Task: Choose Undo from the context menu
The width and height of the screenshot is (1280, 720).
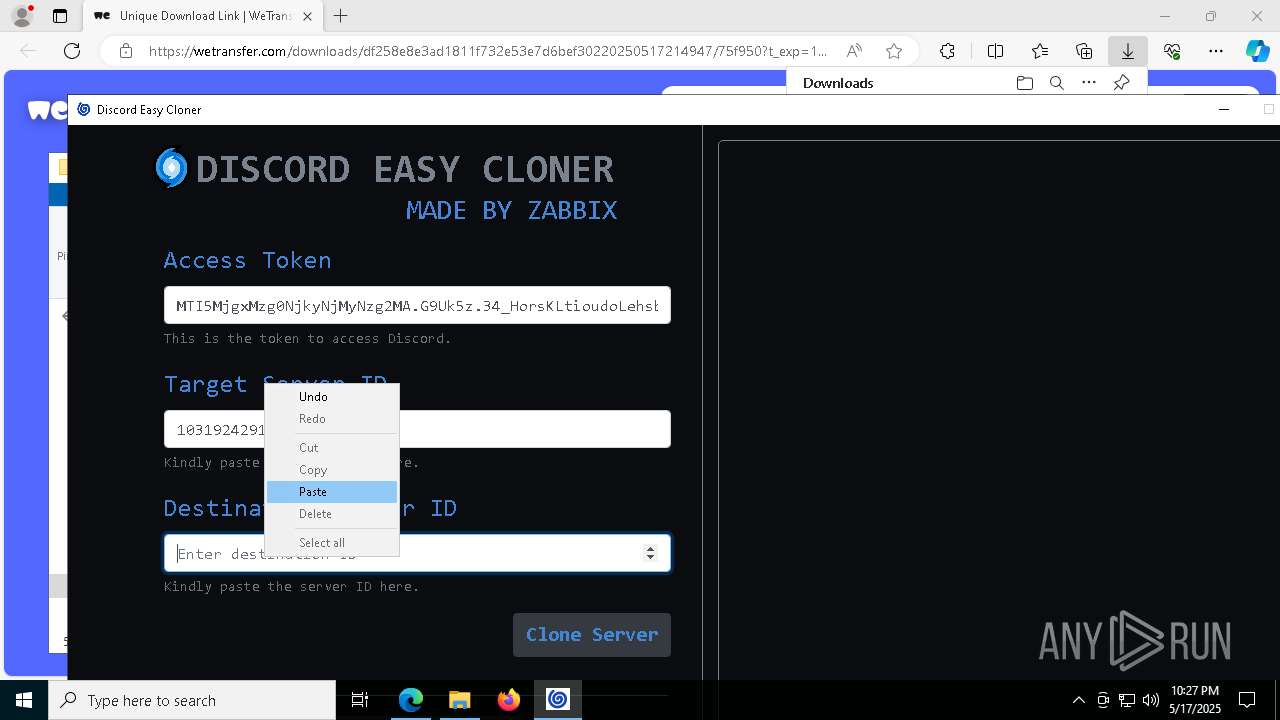Action: [332, 397]
